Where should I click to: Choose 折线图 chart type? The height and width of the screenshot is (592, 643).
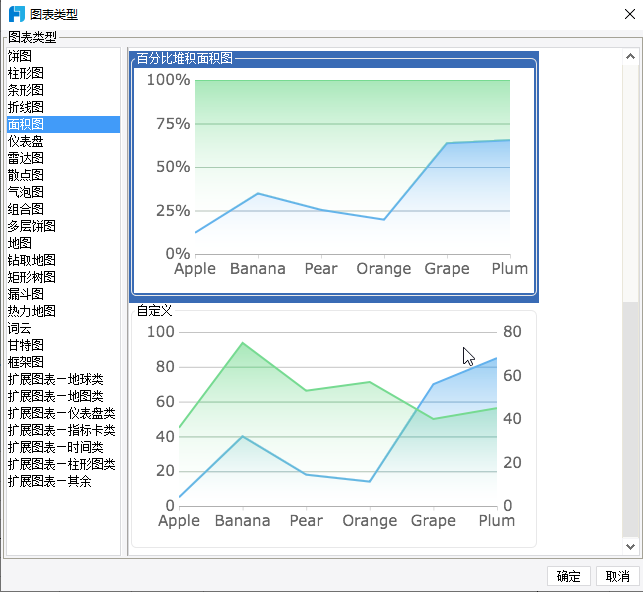pos(64,107)
